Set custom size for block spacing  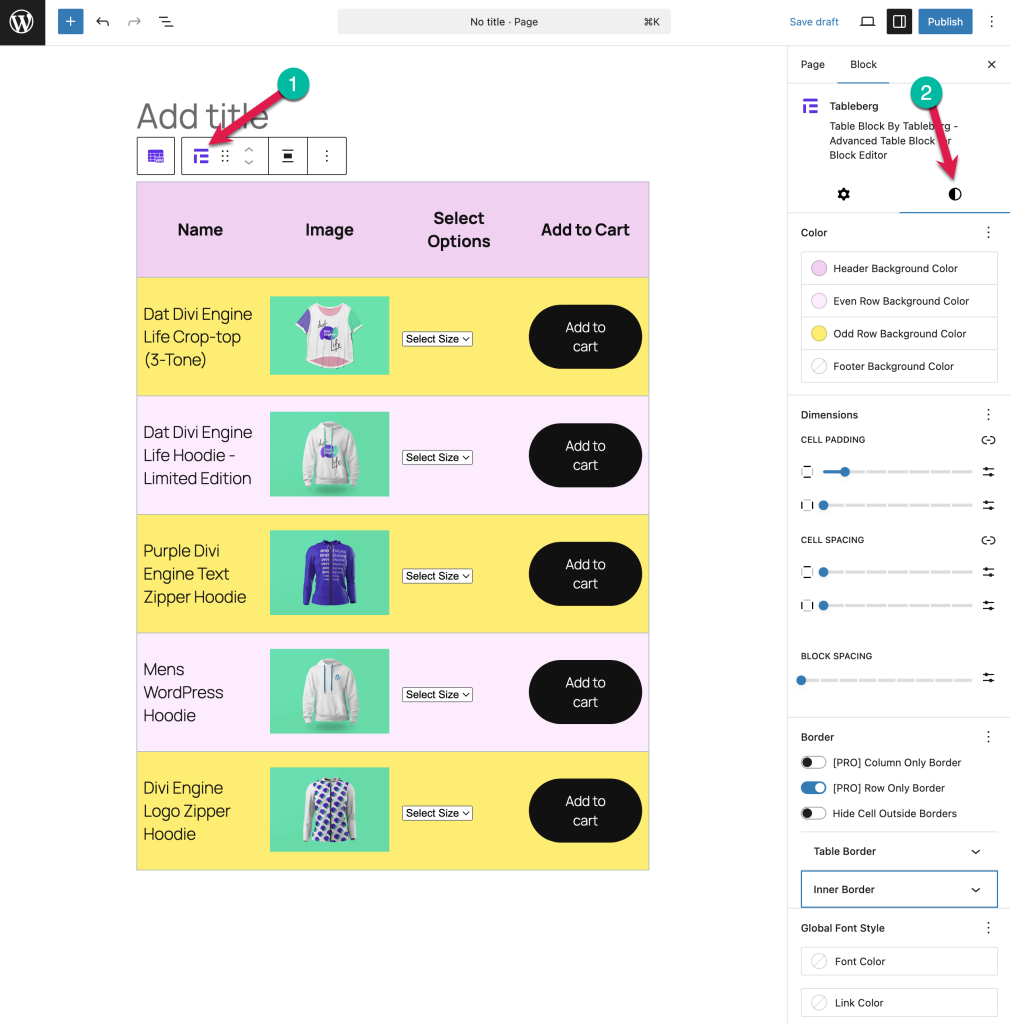988,678
